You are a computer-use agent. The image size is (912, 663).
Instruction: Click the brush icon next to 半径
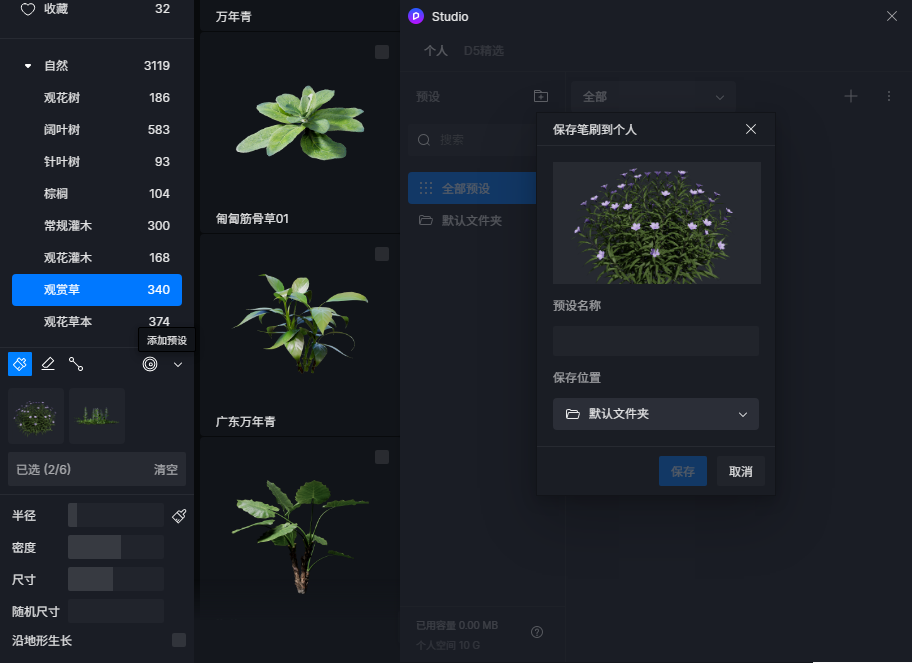[x=179, y=516]
